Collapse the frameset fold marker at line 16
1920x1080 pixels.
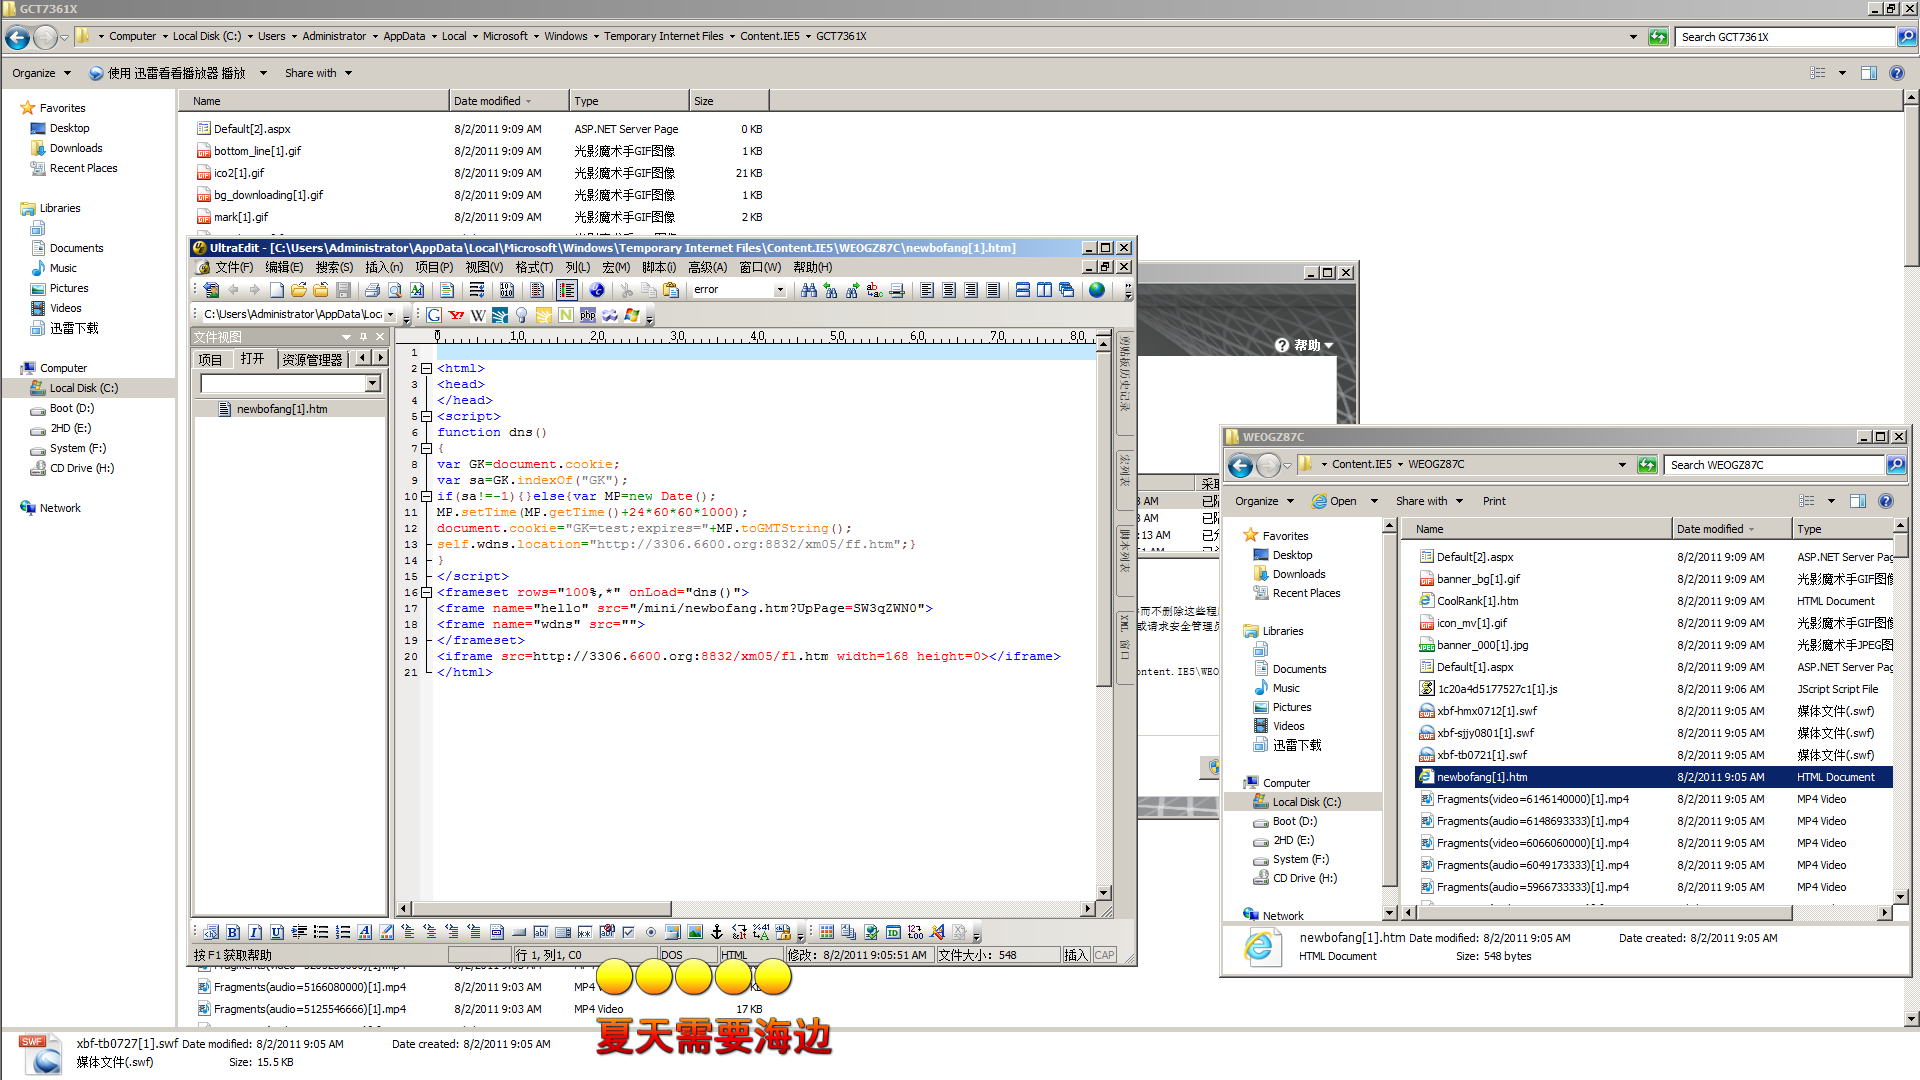click(x=426, y=592)
